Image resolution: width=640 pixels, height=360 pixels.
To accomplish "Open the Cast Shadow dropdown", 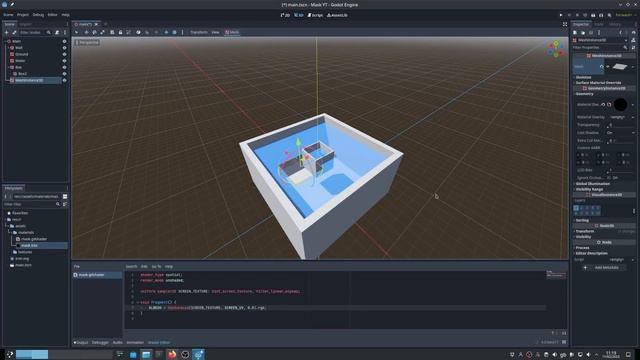I will coord(620,133).
